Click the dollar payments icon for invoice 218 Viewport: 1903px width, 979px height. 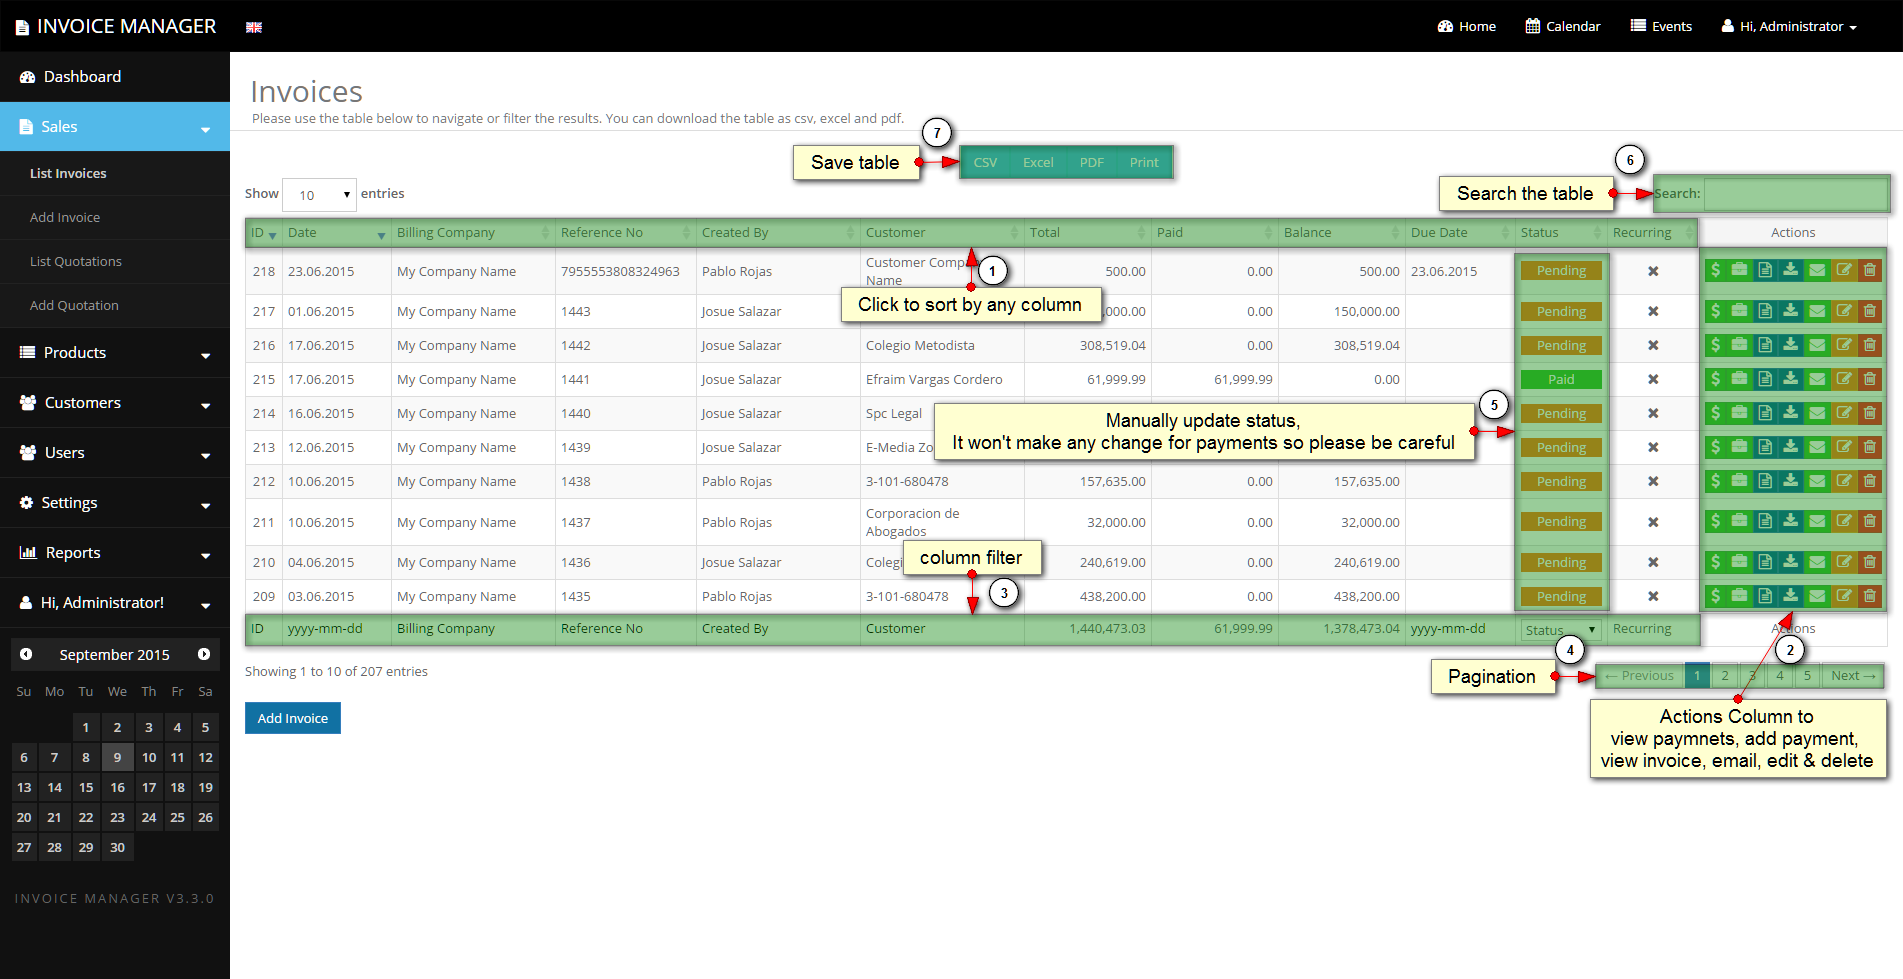coord(1716,270)
